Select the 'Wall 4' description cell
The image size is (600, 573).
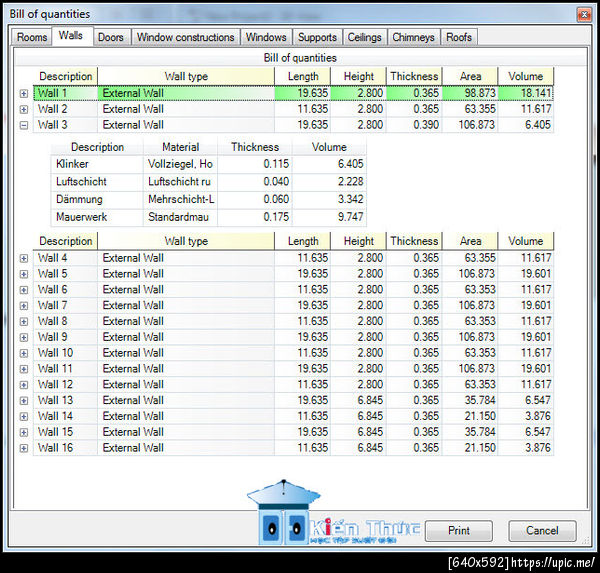point(65,258)
